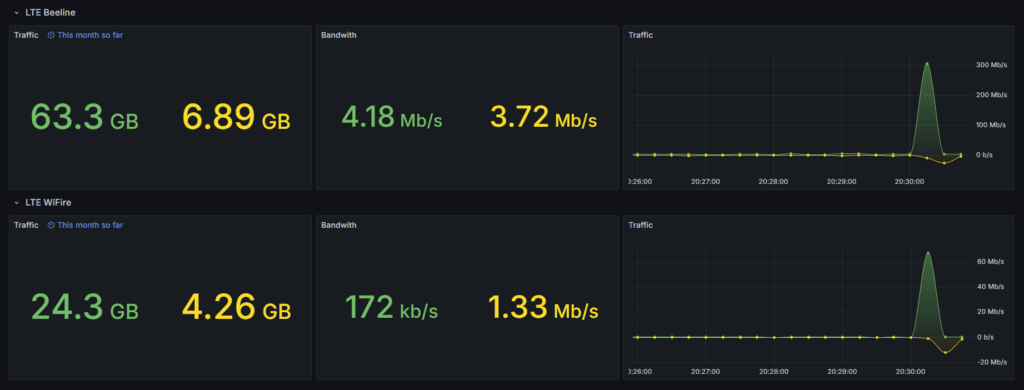
Task: Click the 6.89 GB yellow stat value
Action: click(x=236, y=117)
